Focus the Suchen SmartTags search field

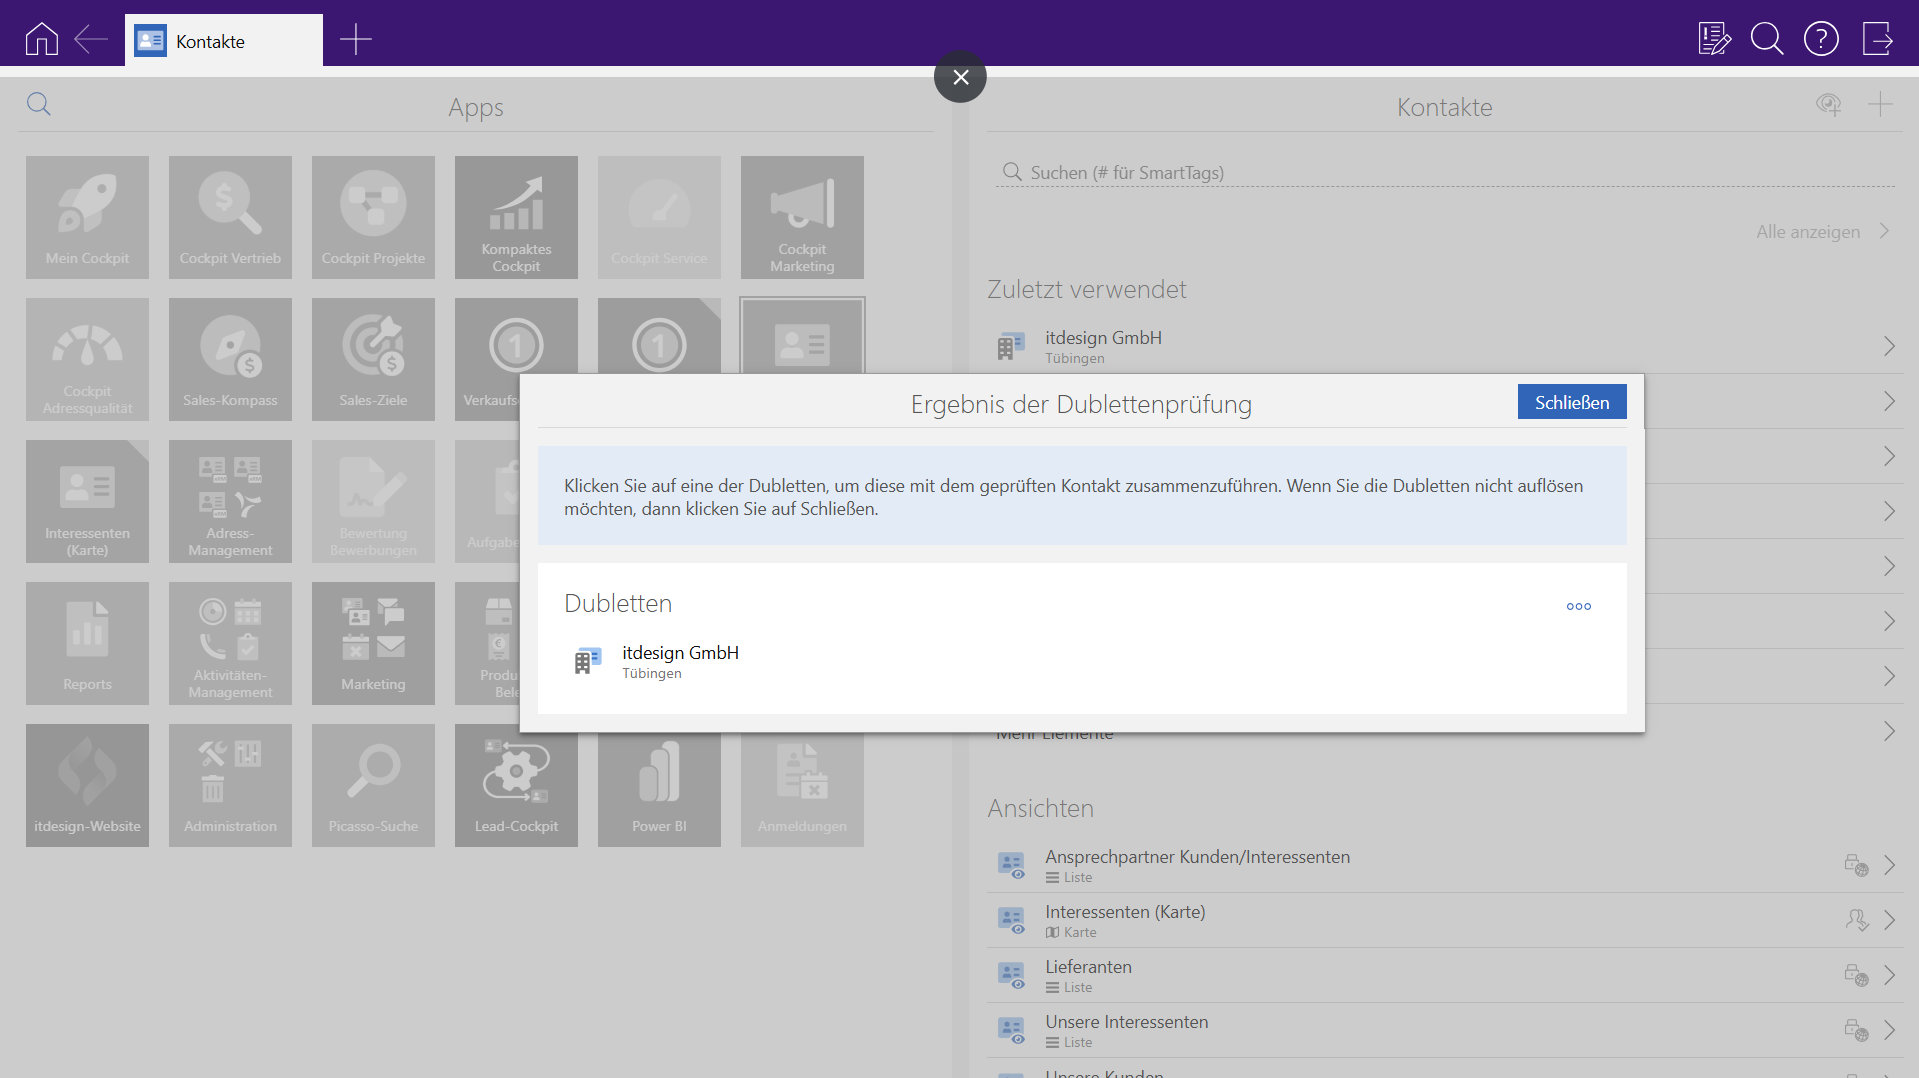(x=1445, y=172)
